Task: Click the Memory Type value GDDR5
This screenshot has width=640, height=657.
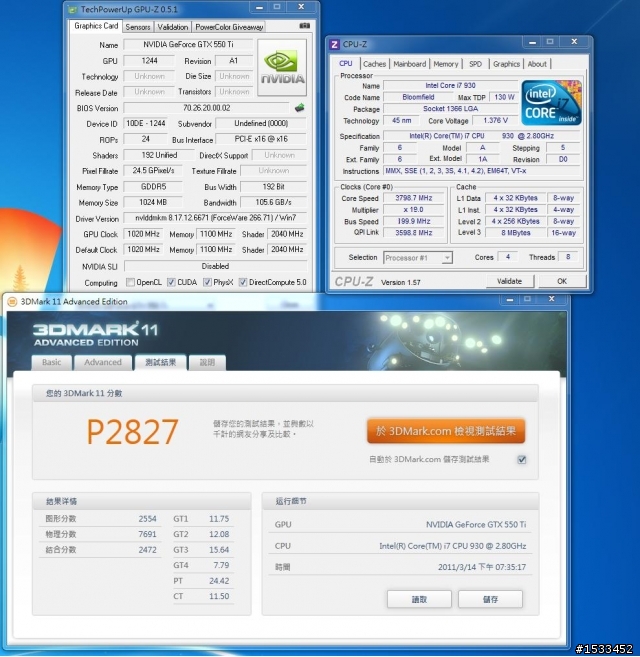Action: pos(153,187)
